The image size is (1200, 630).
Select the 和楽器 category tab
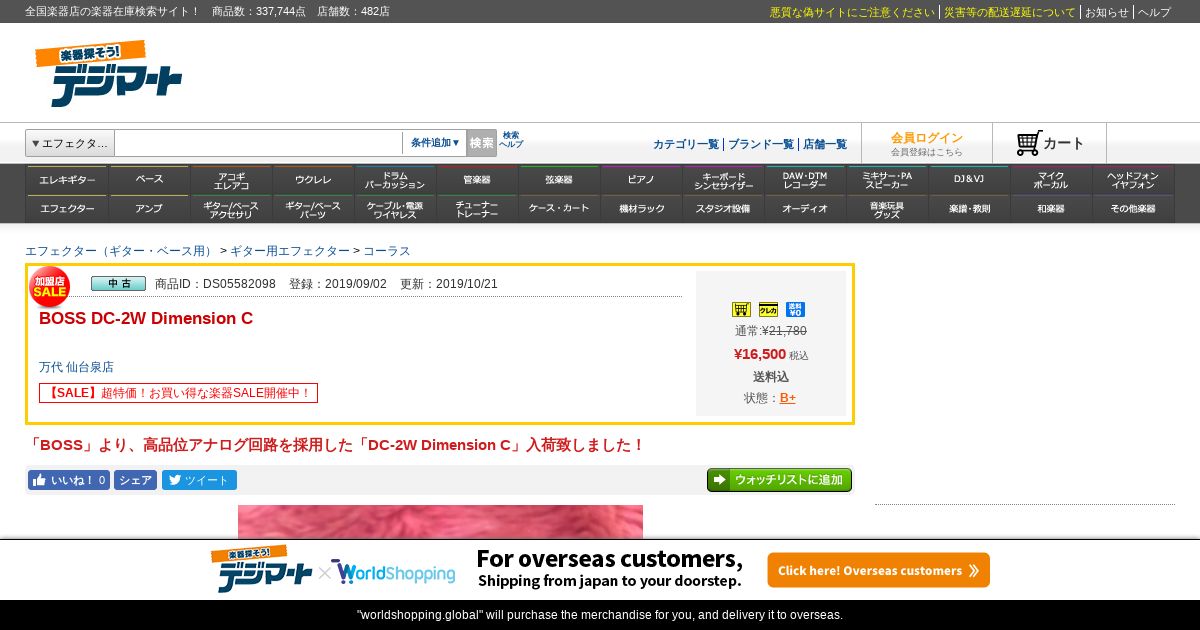(x=1051, y=209)
